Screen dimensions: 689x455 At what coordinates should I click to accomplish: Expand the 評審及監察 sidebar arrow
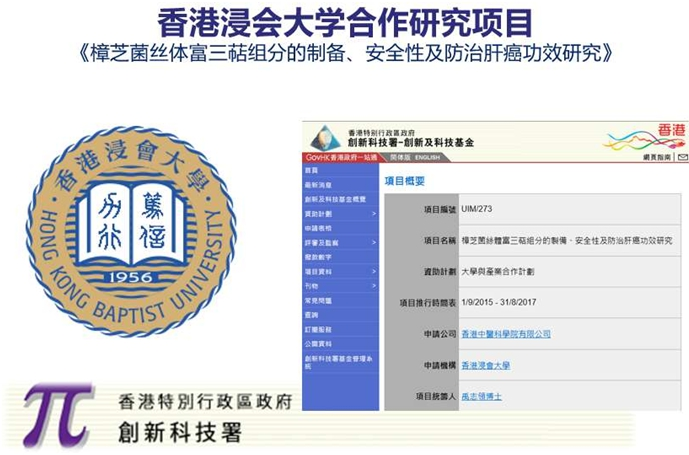tap(374, 243)
